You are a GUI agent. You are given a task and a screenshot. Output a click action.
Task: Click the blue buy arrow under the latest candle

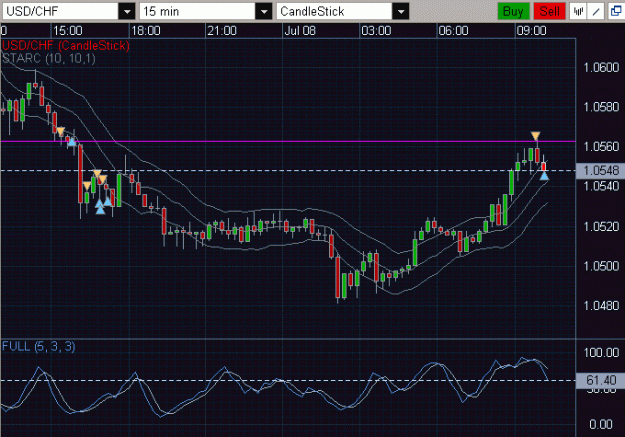[544, 175]
